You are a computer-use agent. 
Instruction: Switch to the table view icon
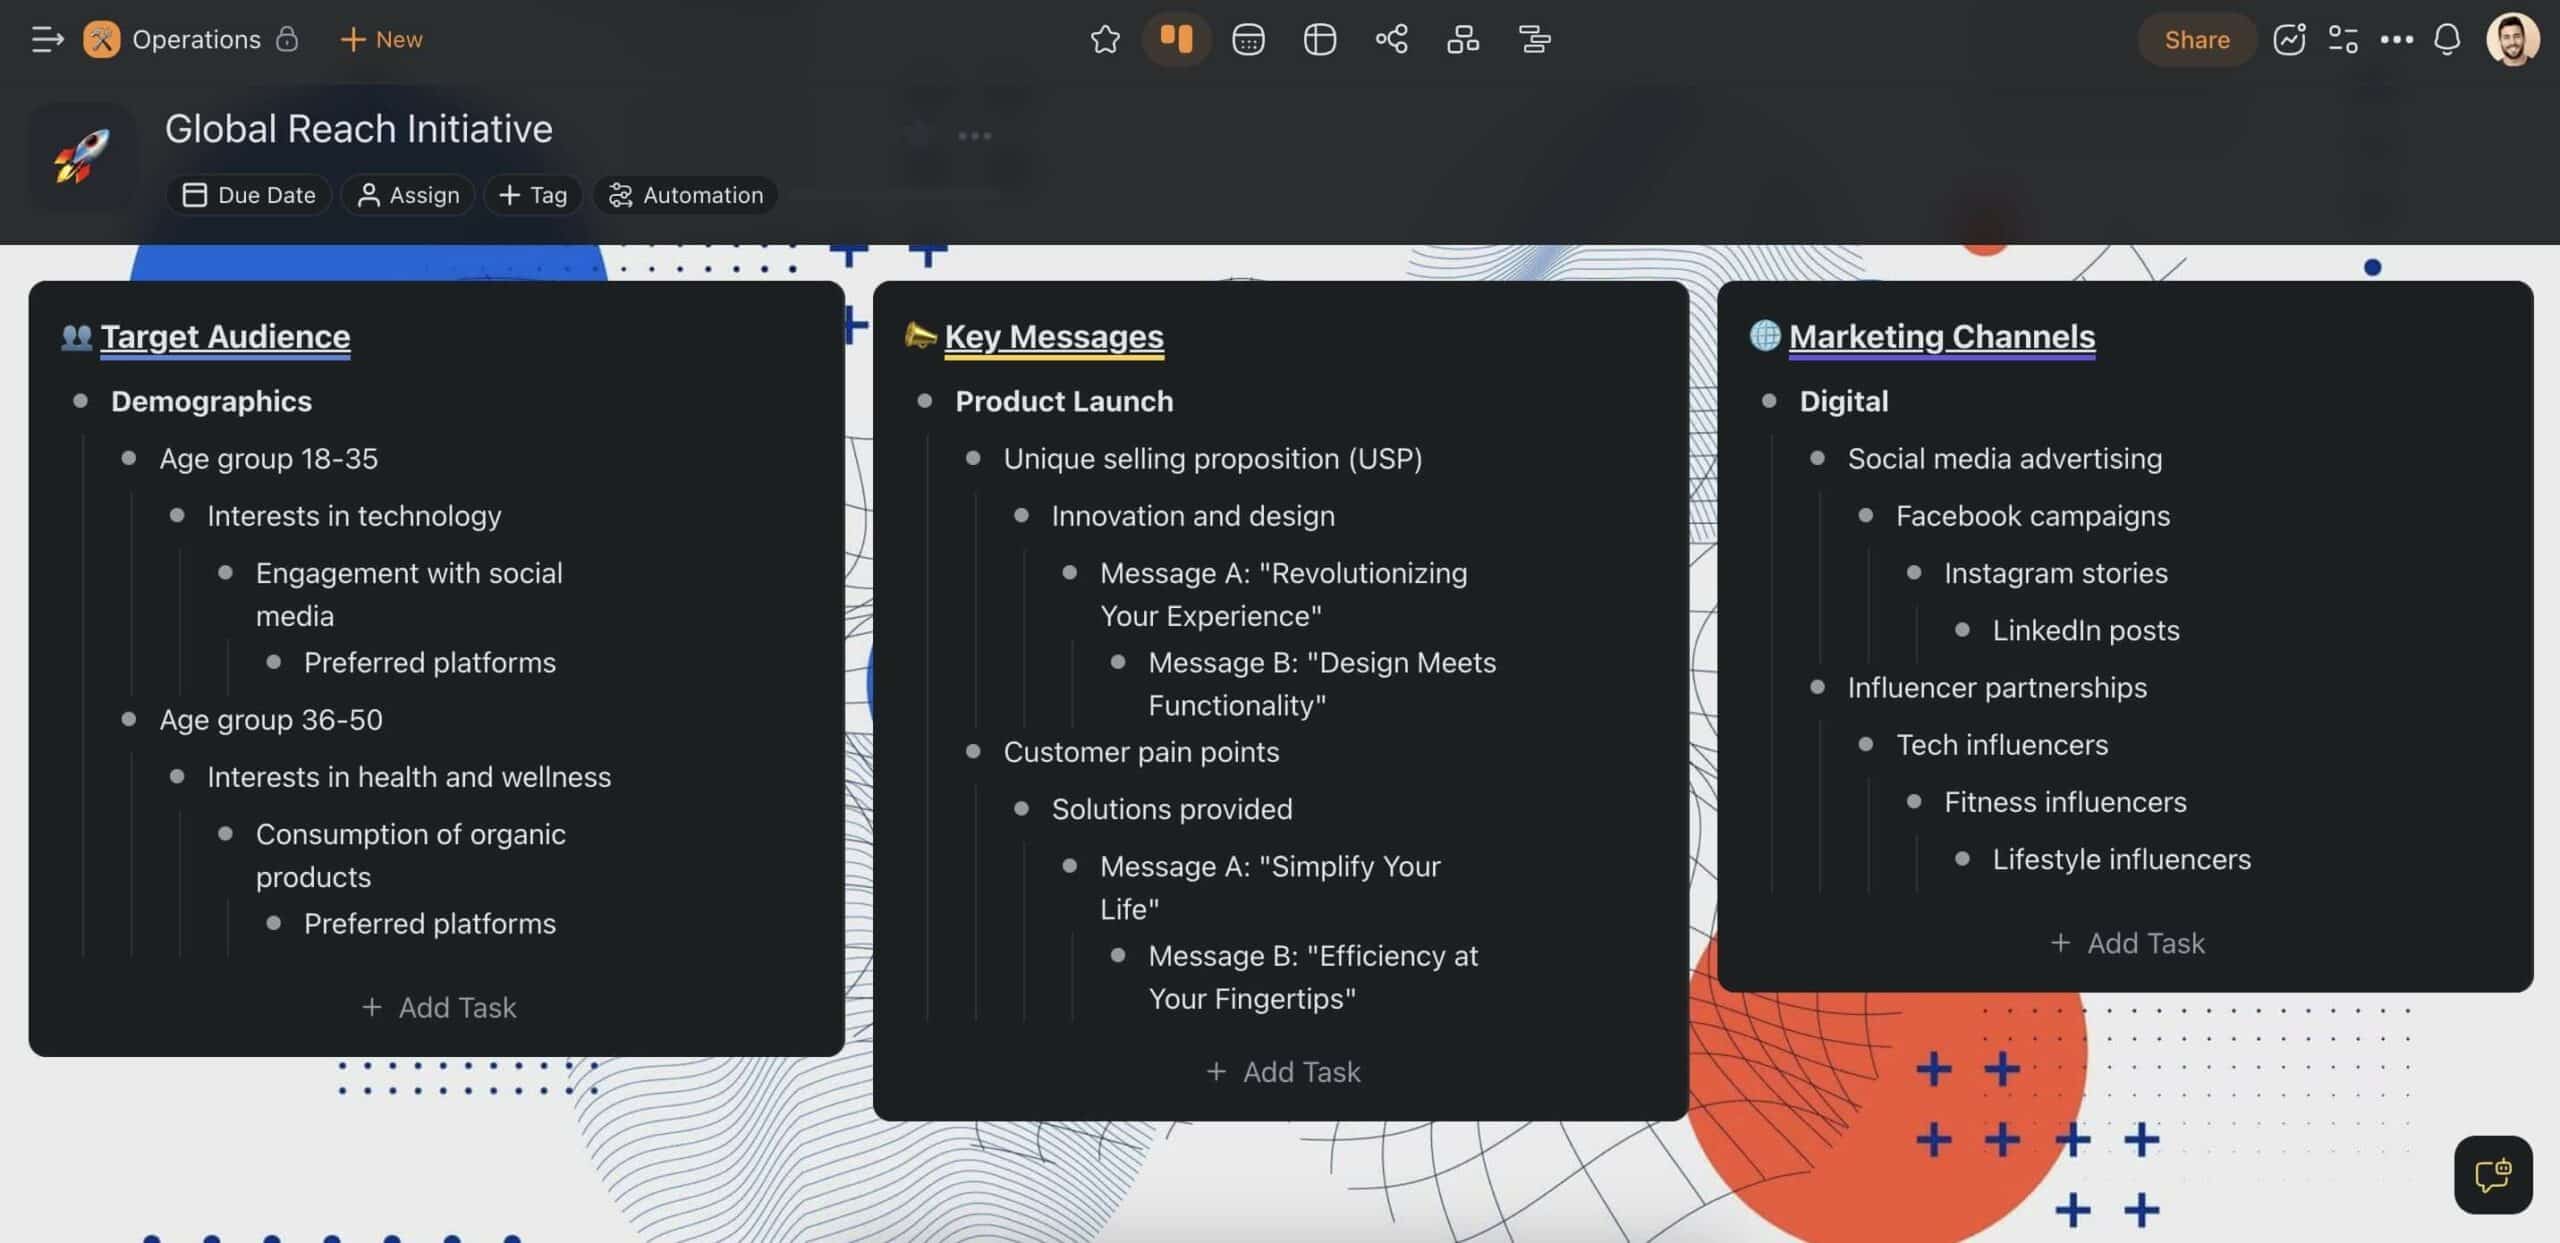pyautogui.click(x=1320, y=40)
